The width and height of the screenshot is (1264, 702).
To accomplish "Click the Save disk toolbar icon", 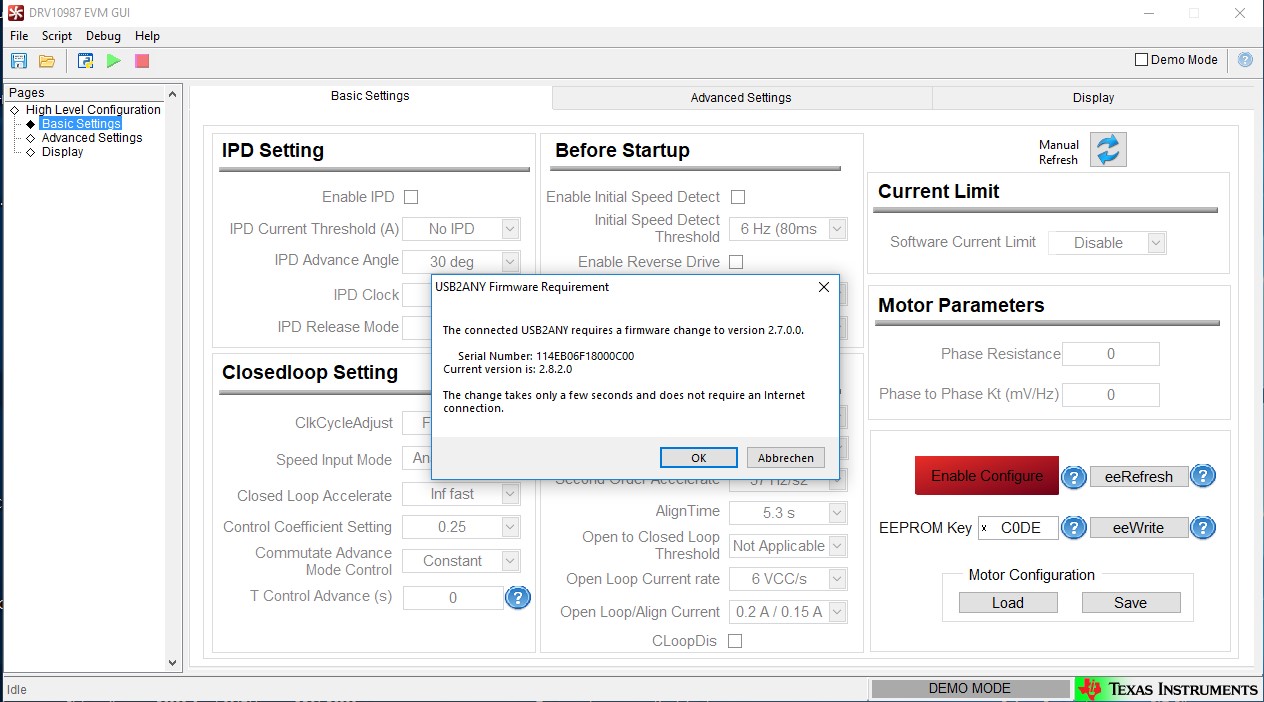I will click(19, 61).
